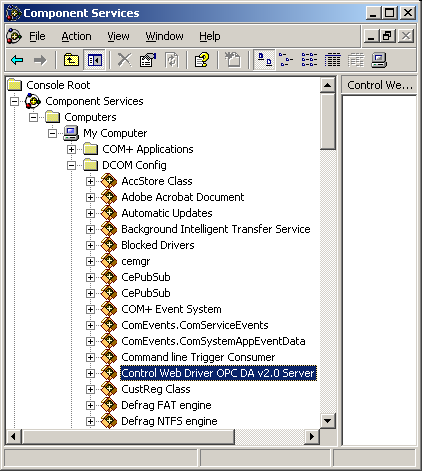The width and height of the screenshot is (422, 471).
Task: Click the horizontal scrollbar thumb
Action: [x=128, y=436]
